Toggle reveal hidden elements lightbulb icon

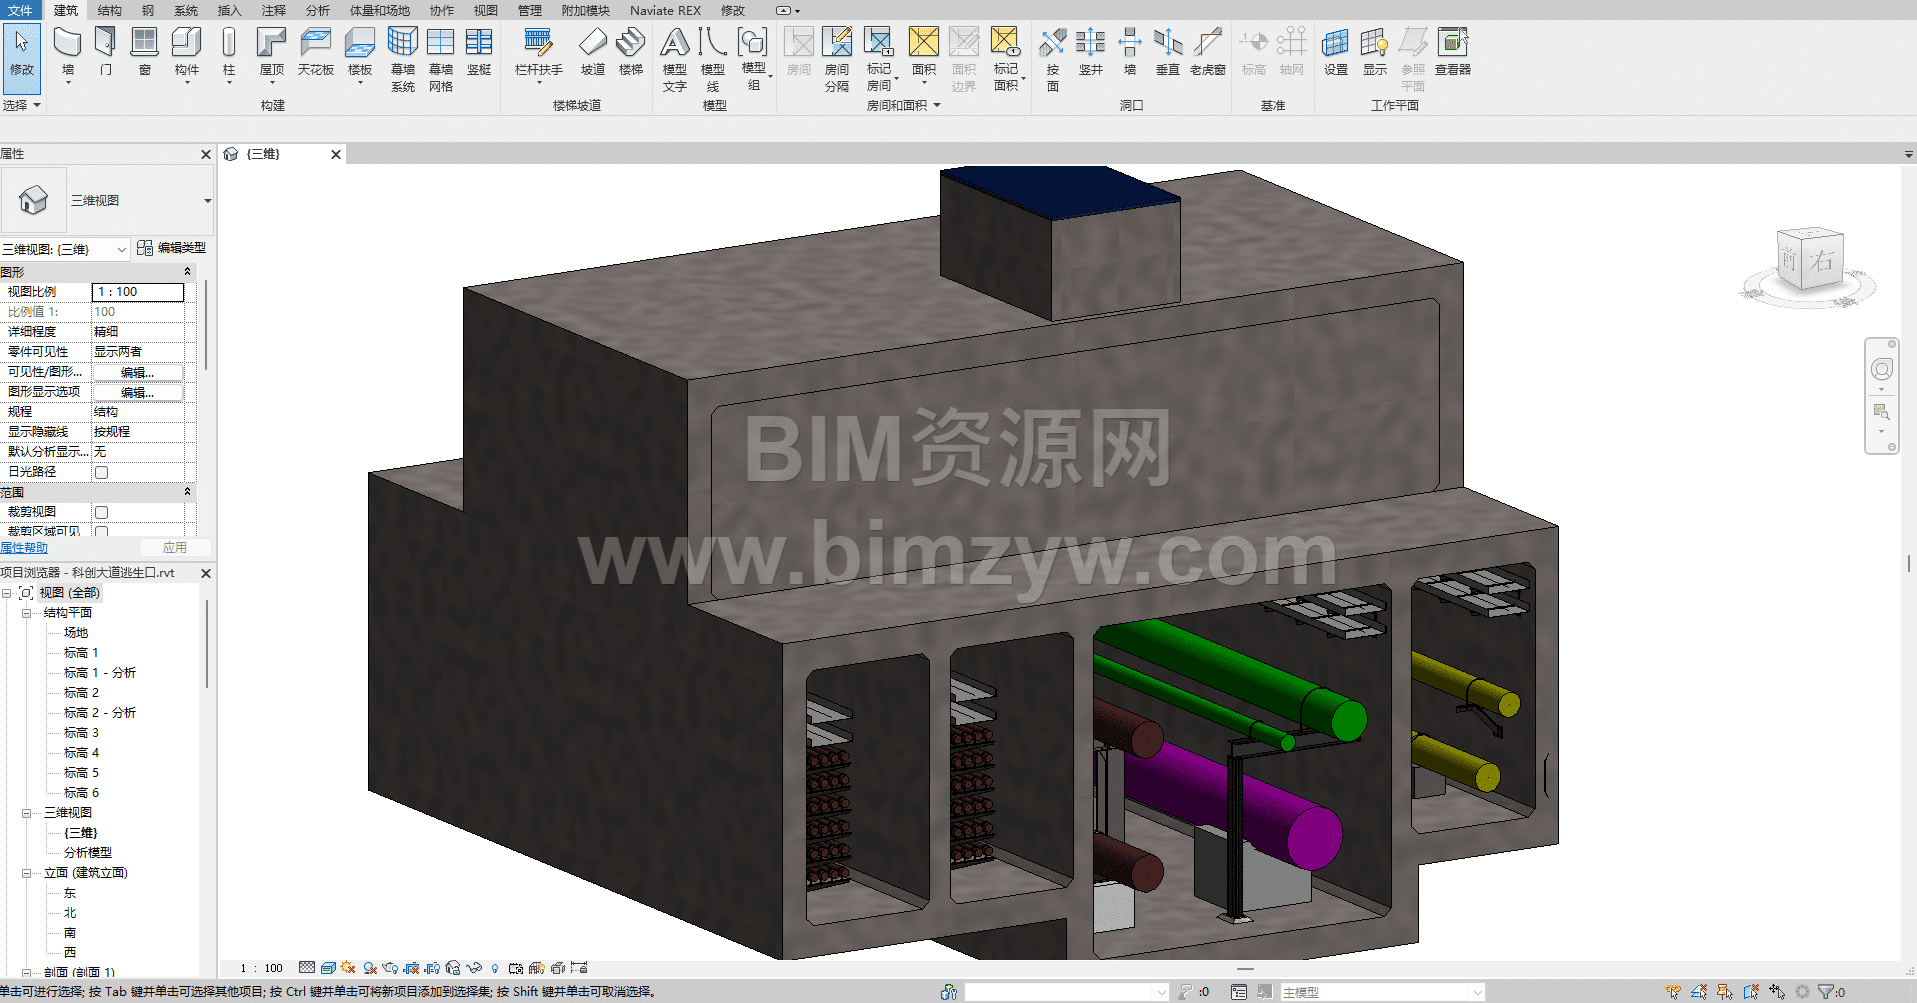[x=495, y=968]
